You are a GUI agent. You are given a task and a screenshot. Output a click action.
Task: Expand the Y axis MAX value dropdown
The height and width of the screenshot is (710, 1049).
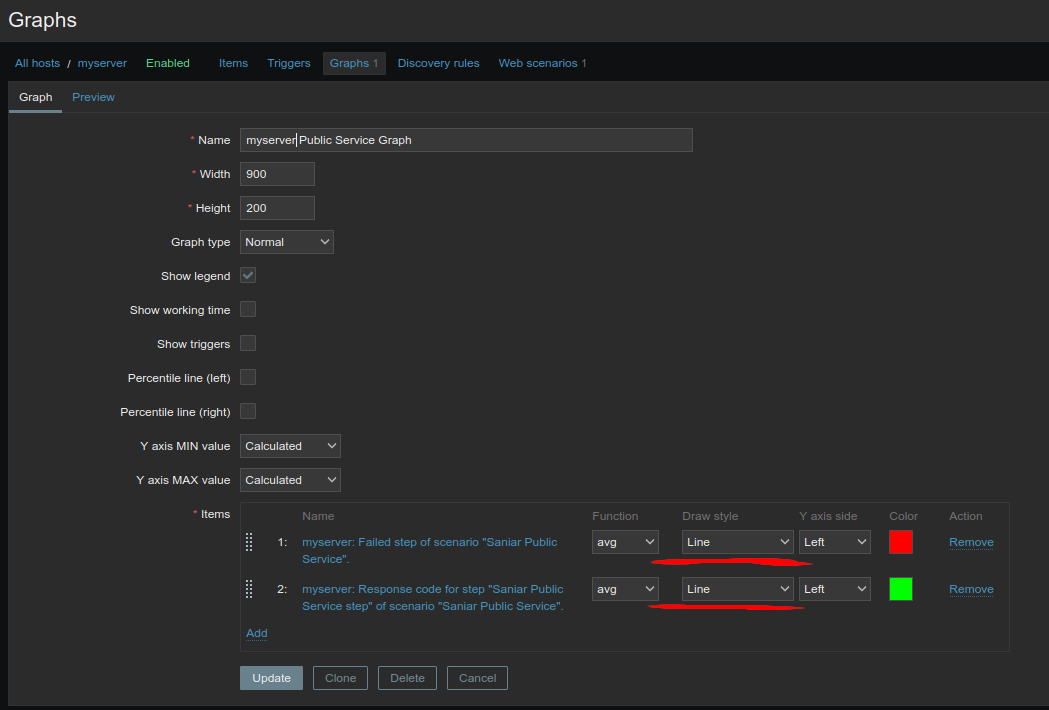(290, 480)
